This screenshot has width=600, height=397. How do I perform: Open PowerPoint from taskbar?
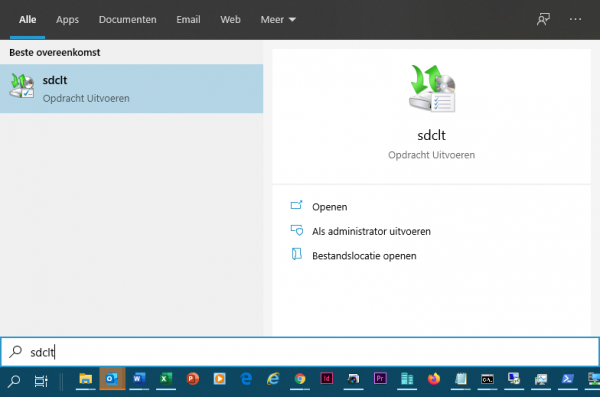[x=192, y=379]
